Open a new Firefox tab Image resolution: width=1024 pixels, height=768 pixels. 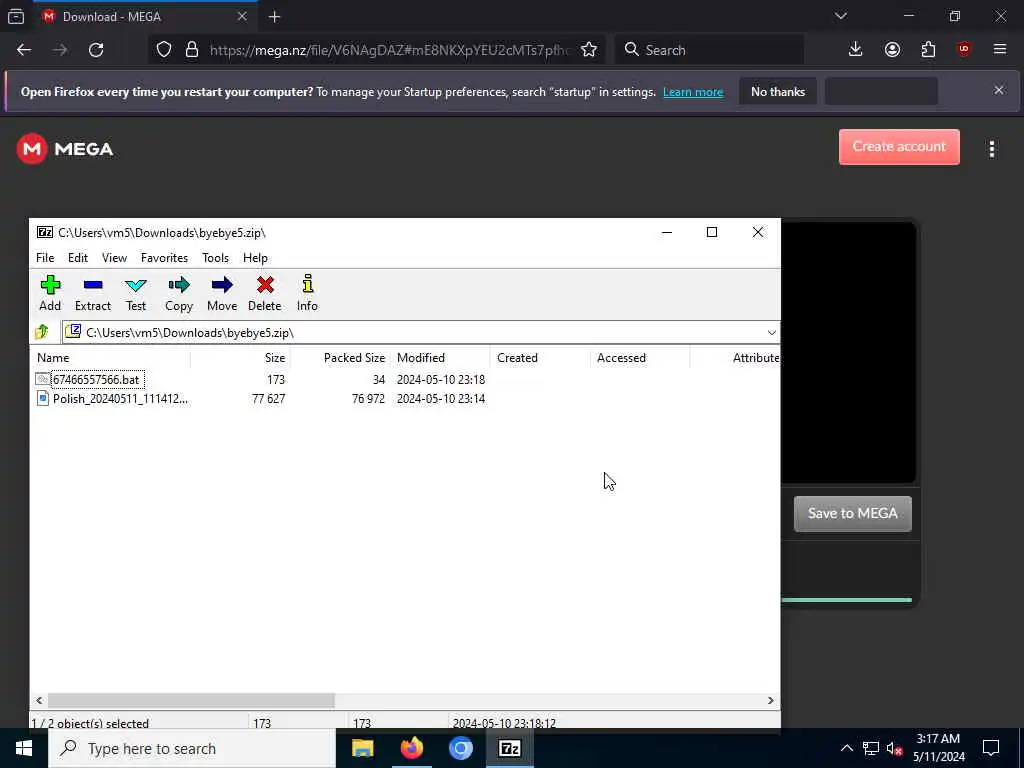[x=275, y=17]
